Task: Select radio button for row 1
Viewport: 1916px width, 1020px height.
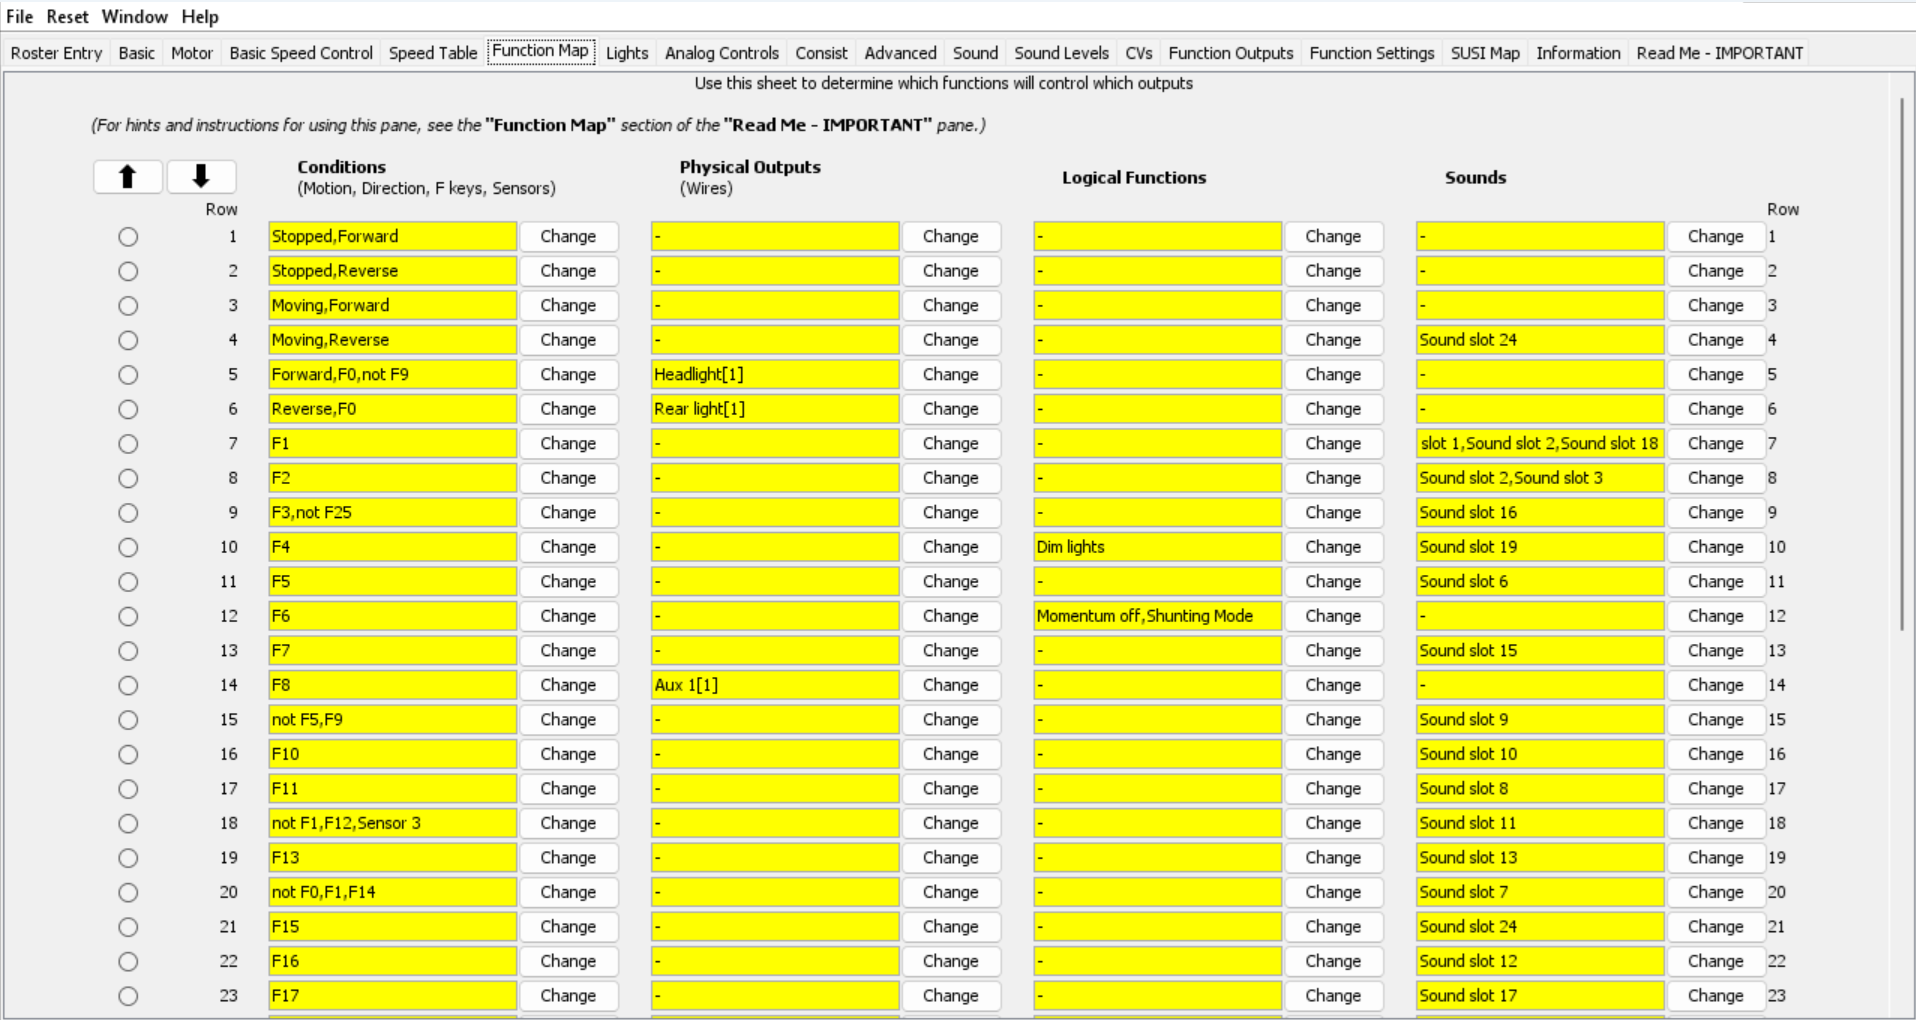Action: [x=128, y=237]
